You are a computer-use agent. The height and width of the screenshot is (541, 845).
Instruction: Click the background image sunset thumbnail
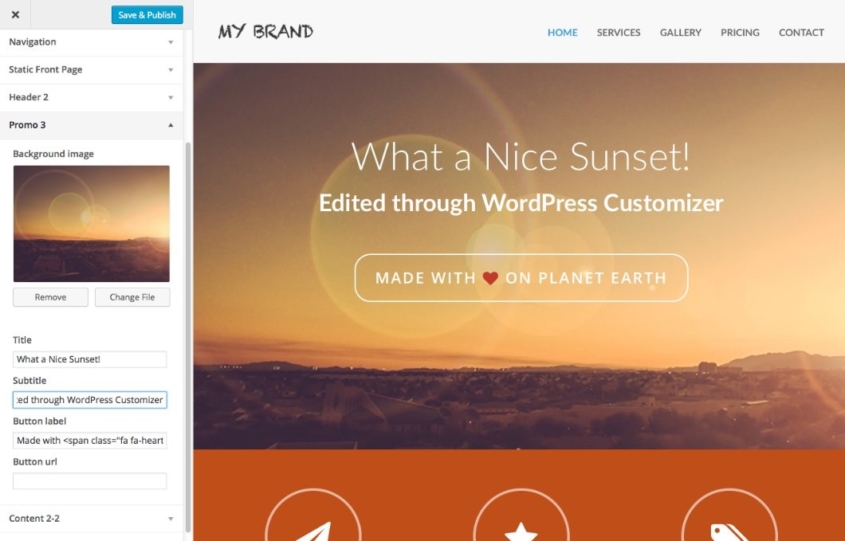pos(91,224)
